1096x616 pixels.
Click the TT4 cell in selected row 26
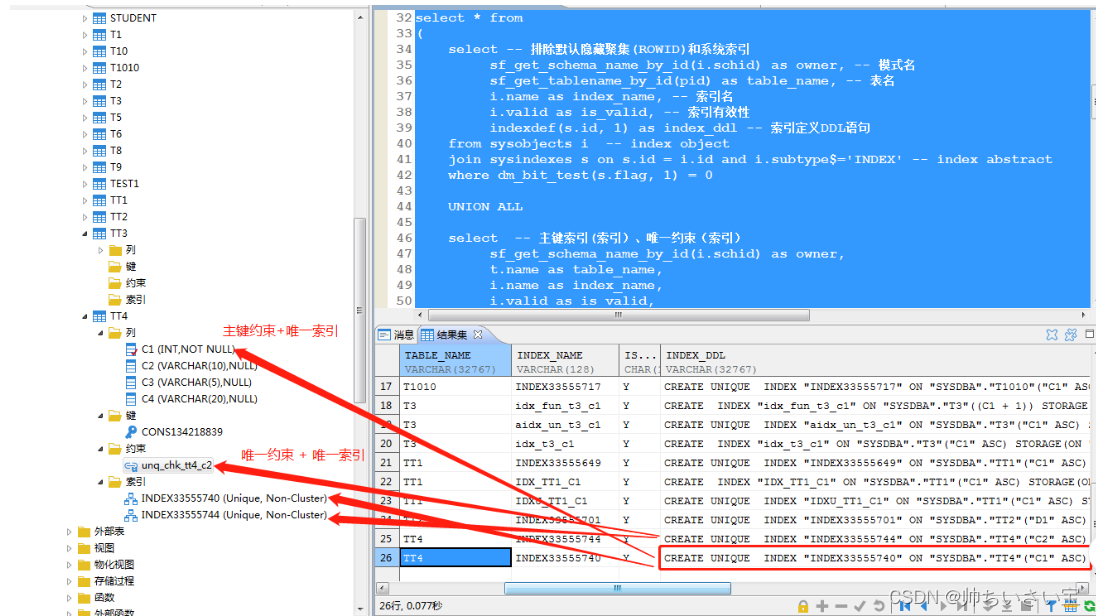(x=456, y=558)
